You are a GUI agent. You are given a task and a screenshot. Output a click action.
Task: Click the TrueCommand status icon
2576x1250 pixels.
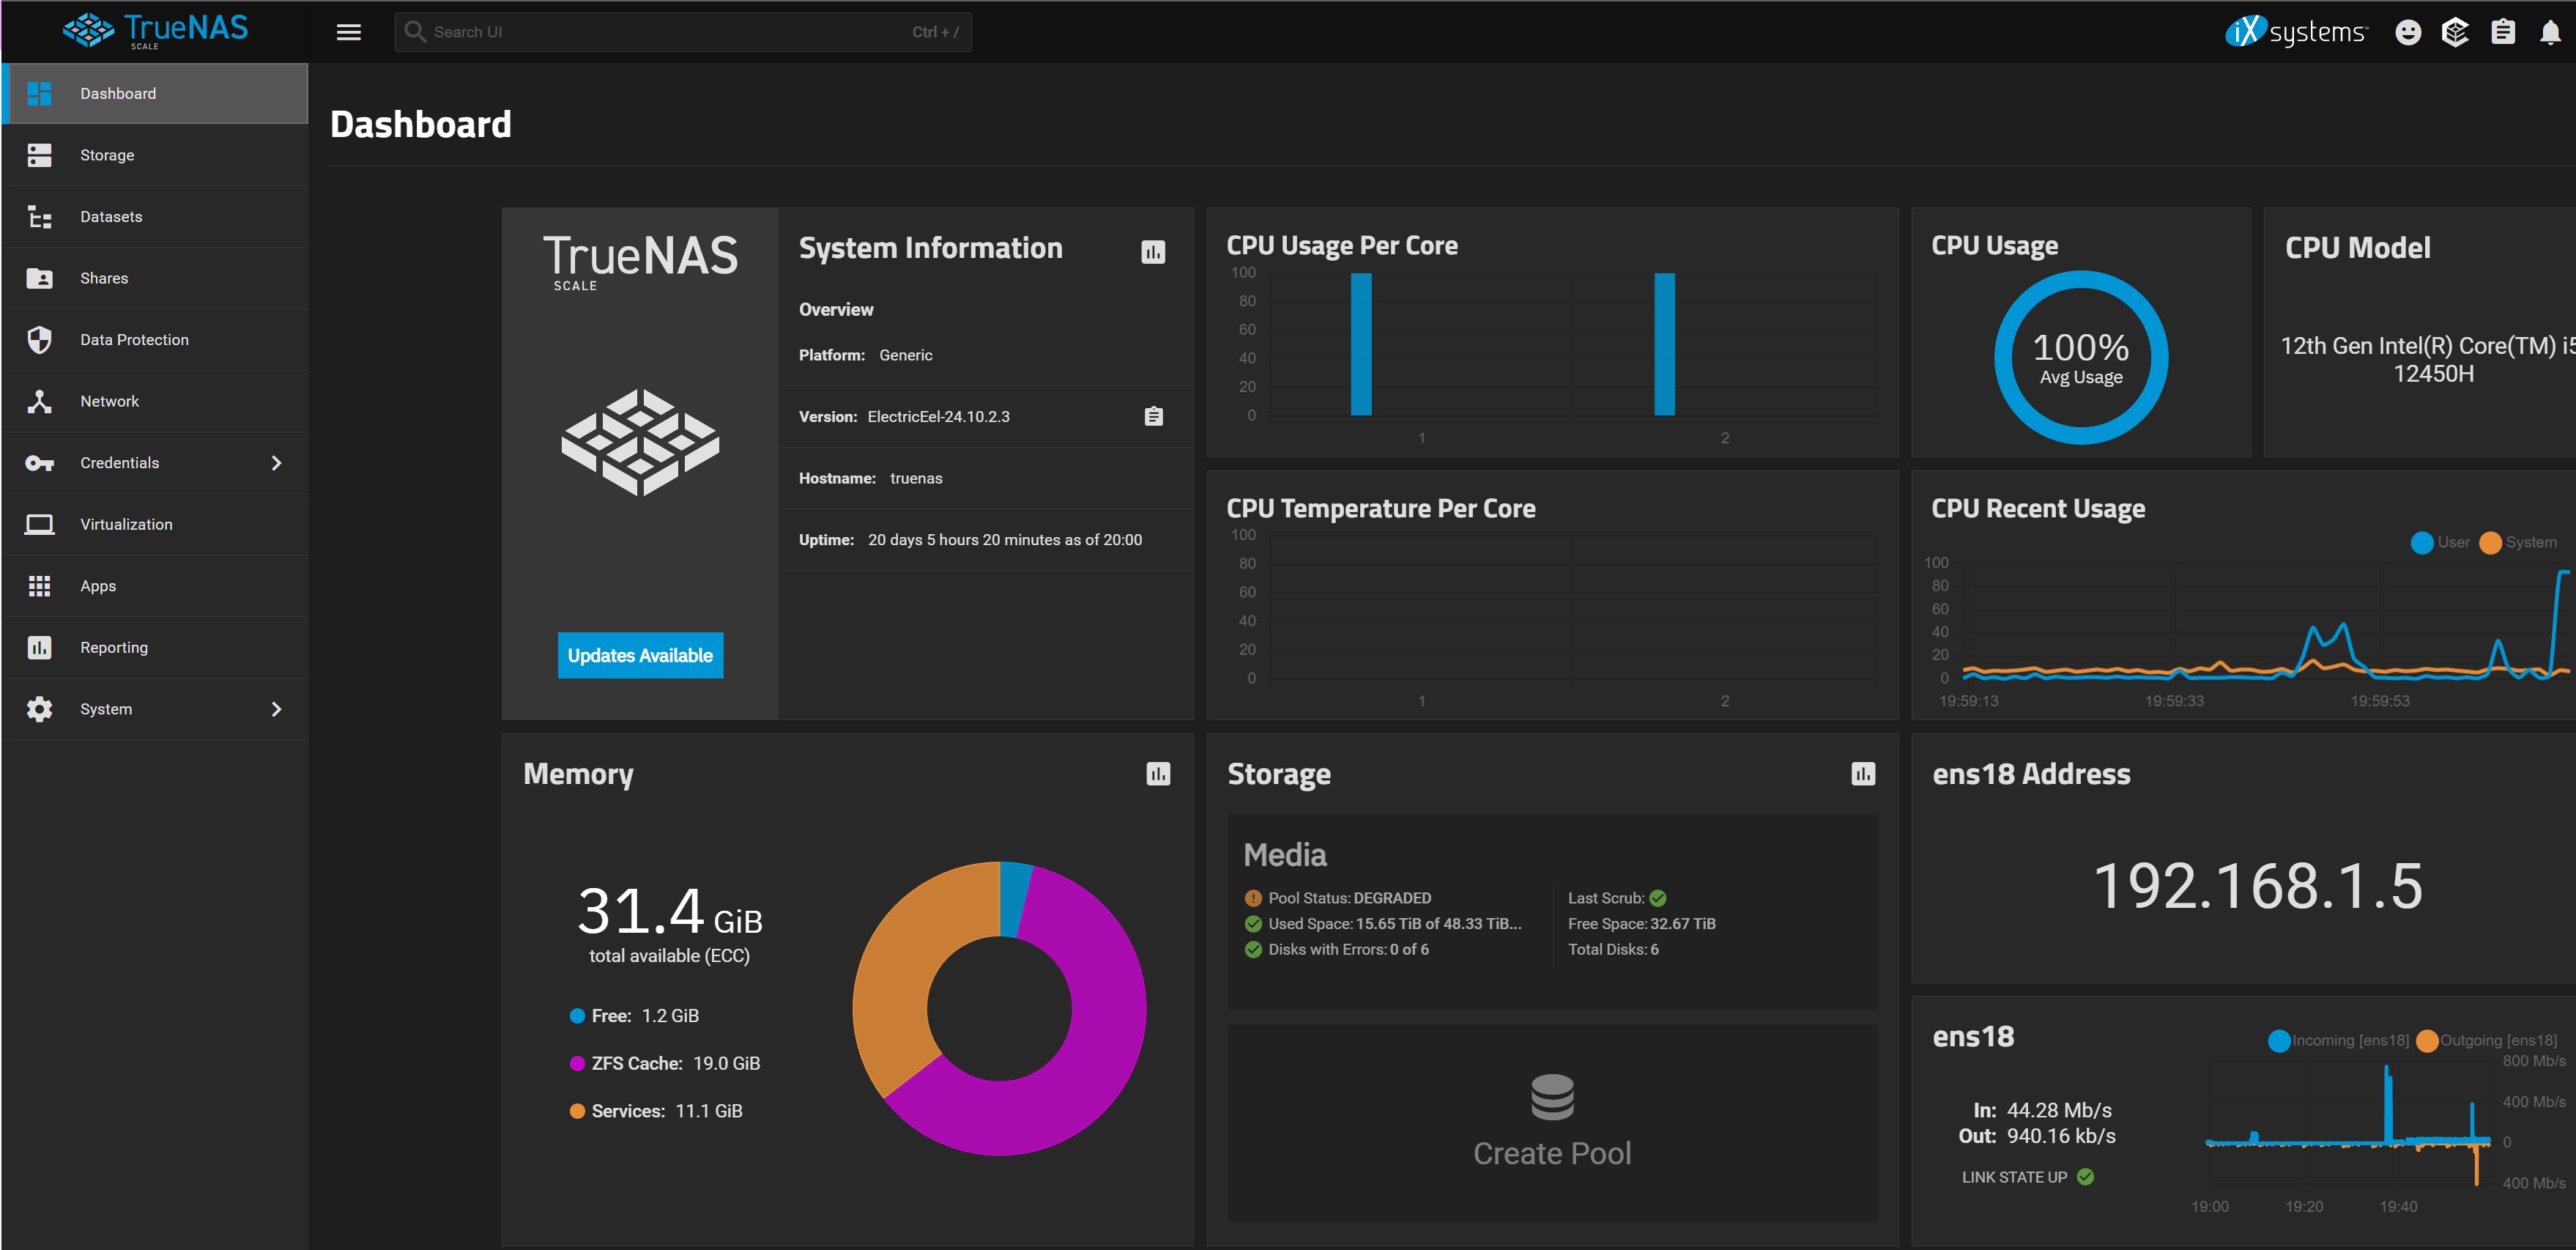point(2455,32)
